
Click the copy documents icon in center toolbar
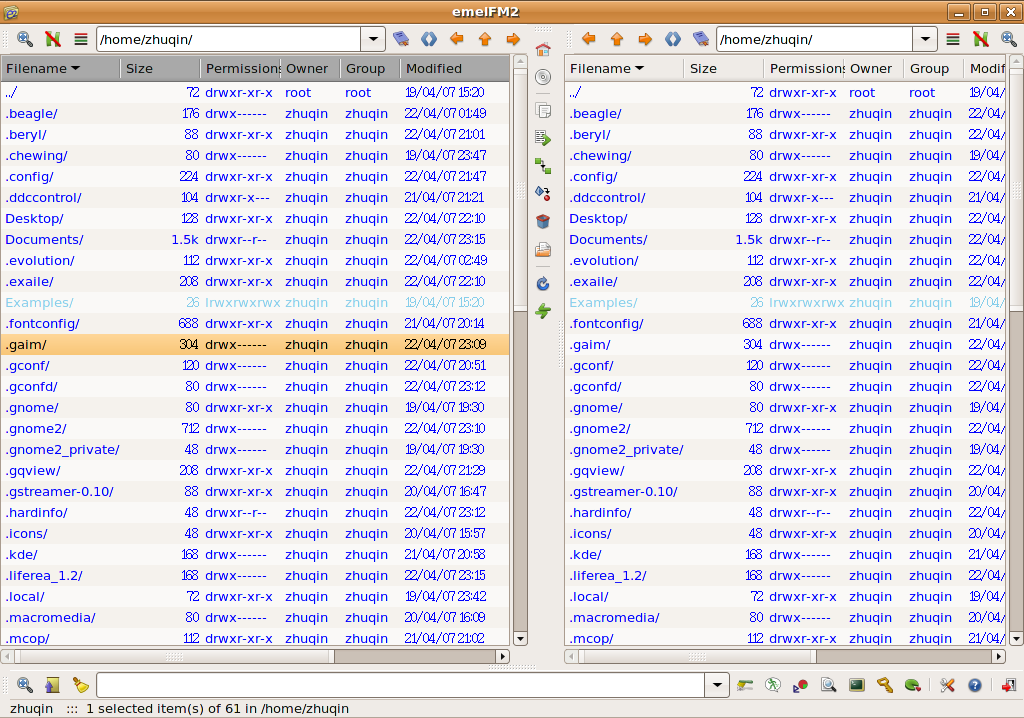(x=543, y=110)
